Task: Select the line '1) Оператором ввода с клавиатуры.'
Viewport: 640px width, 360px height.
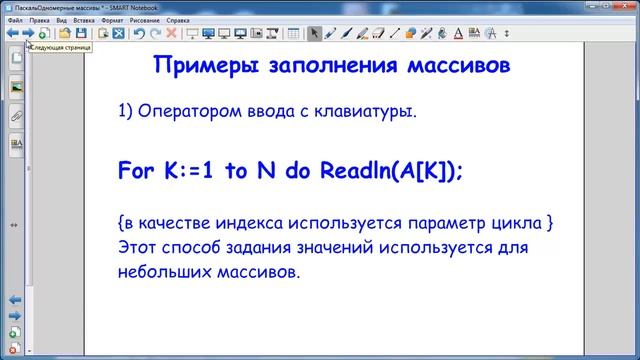Action: (x=267, y=111)
